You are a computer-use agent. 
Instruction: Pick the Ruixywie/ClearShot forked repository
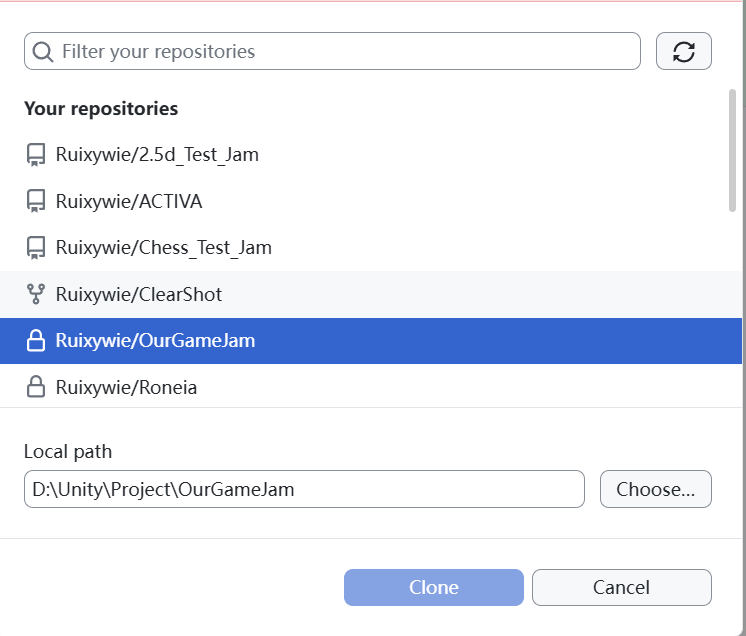(x=139, y=295)
